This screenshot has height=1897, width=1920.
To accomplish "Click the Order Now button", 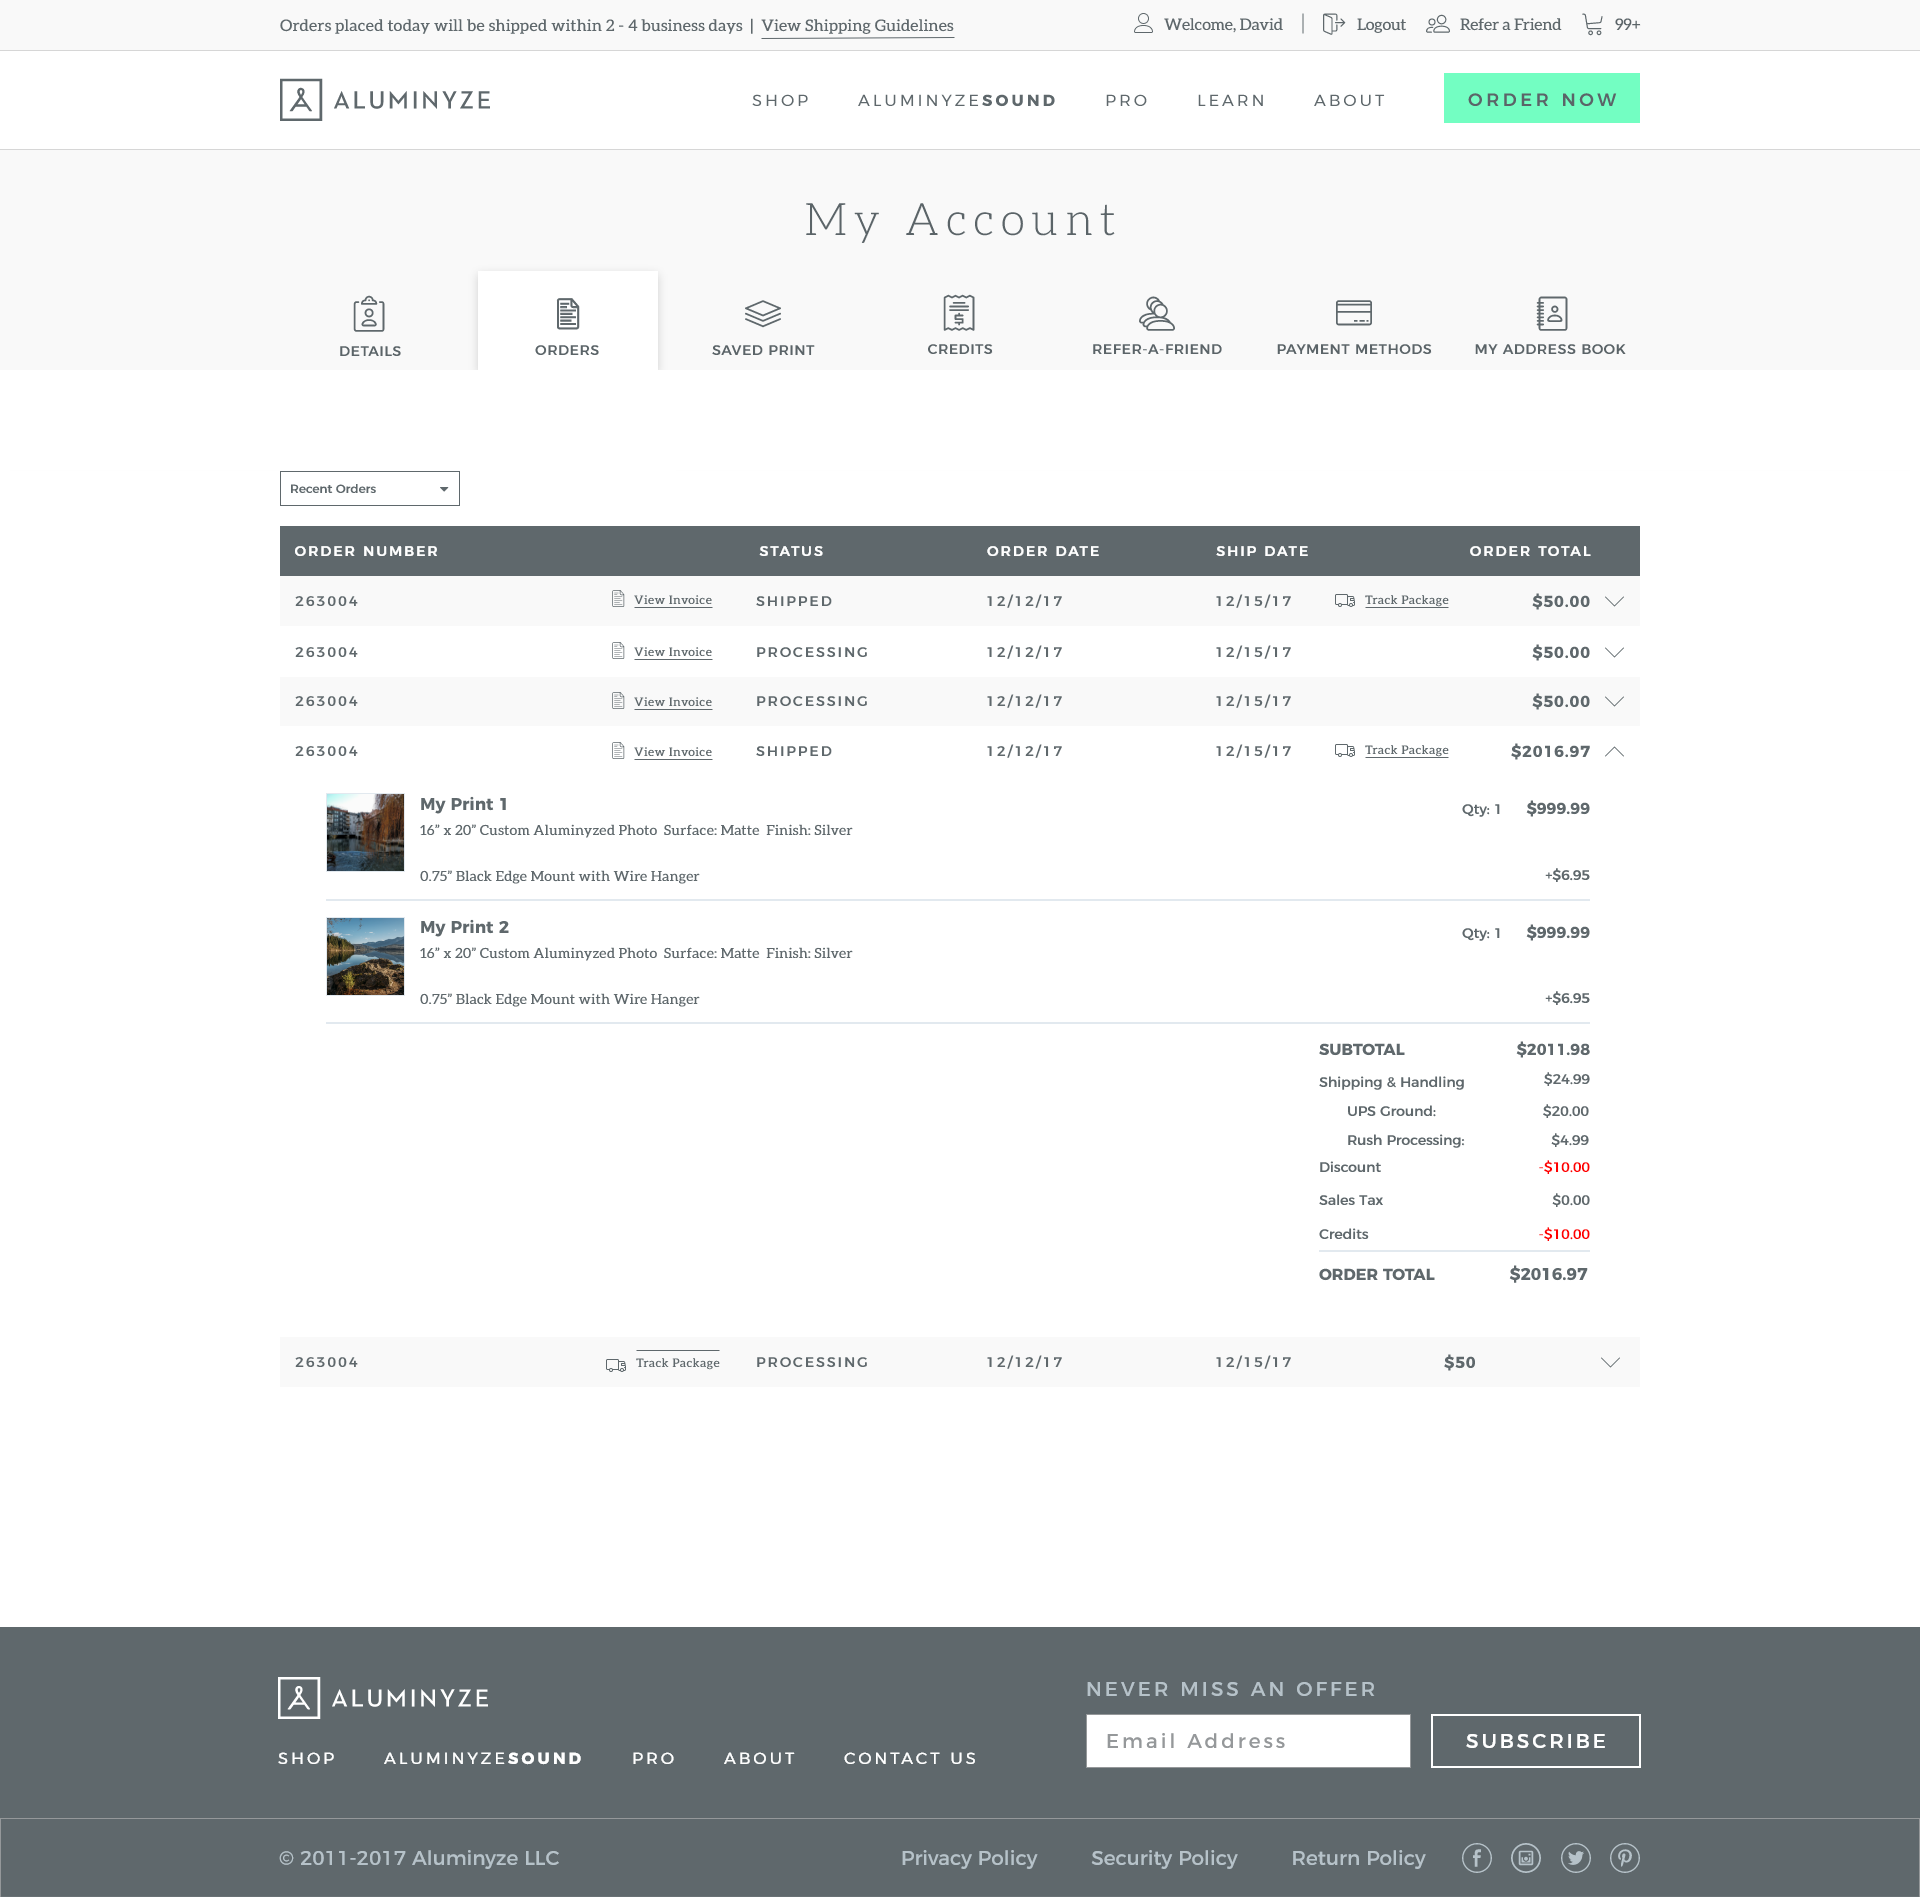I will 1540,98.
